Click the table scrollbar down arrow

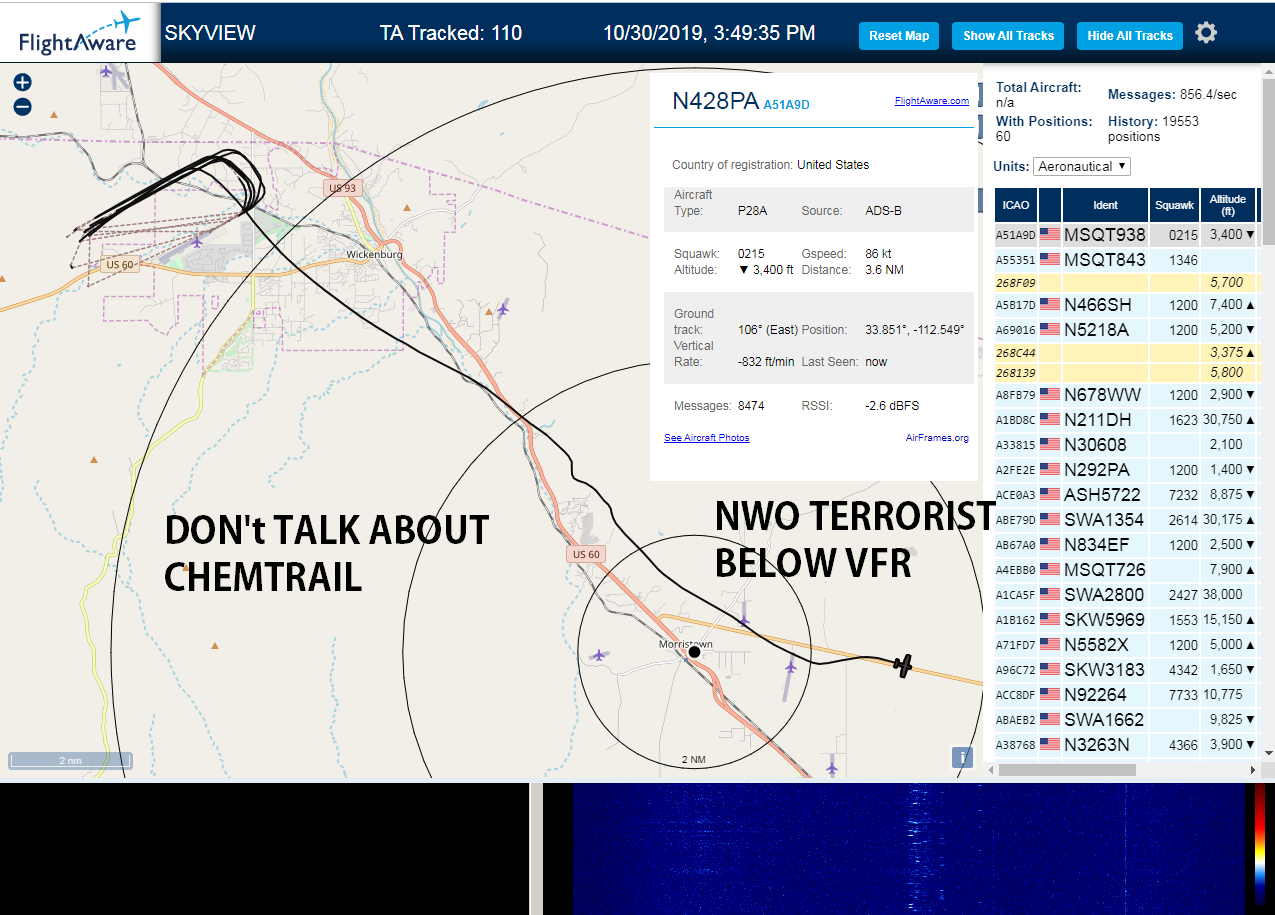pyautogui.click(x=1269, y=753)
